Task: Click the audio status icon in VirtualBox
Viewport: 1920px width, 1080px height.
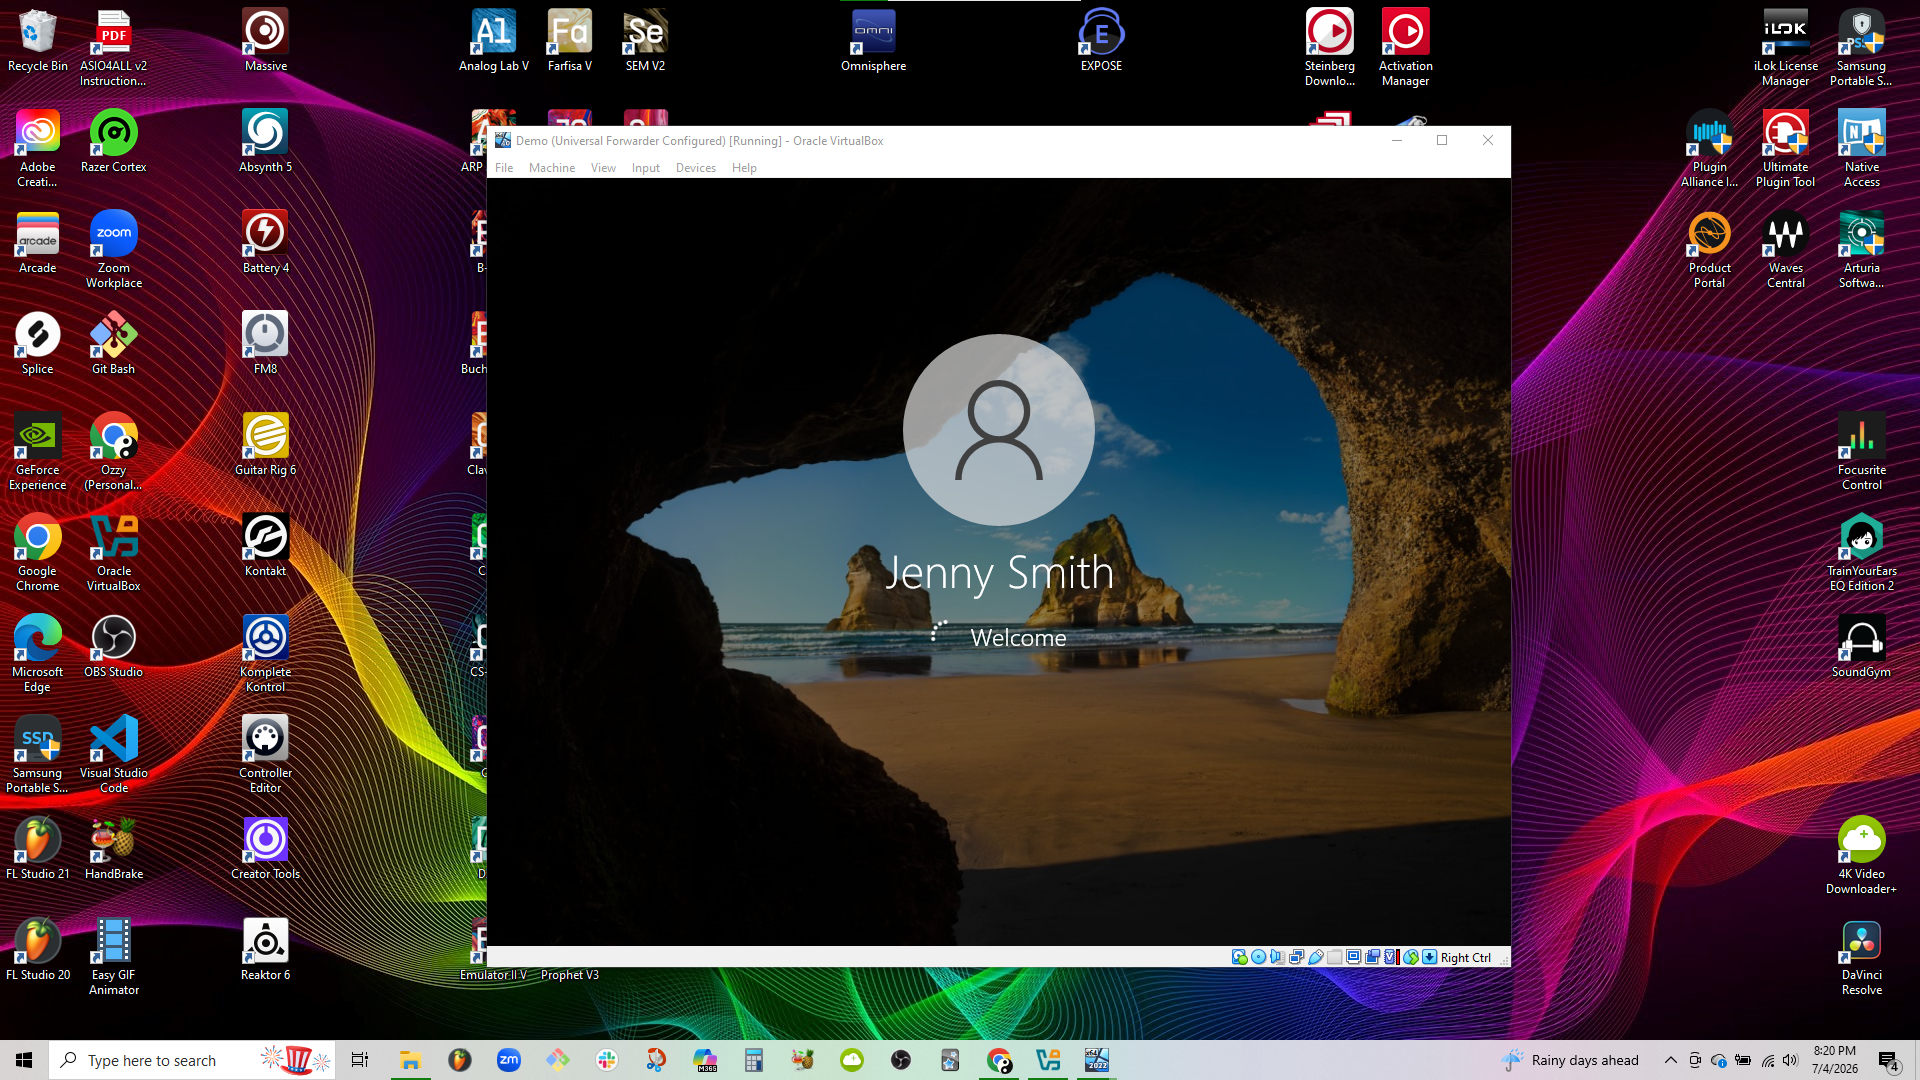Action: click(x=1278, y=957)
